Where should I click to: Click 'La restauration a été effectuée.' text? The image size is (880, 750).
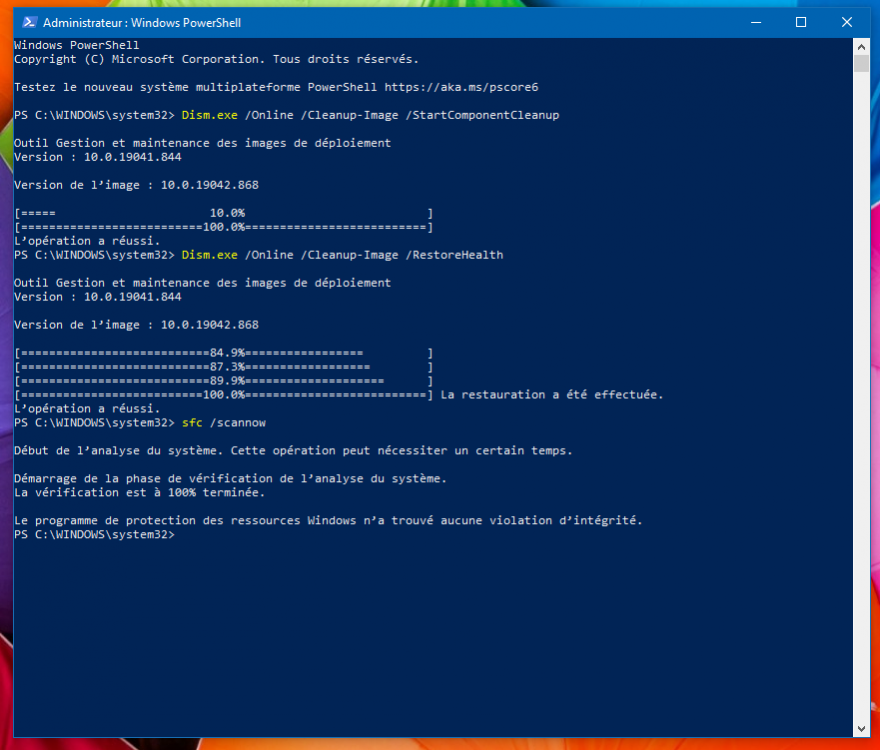pos(552,395)
